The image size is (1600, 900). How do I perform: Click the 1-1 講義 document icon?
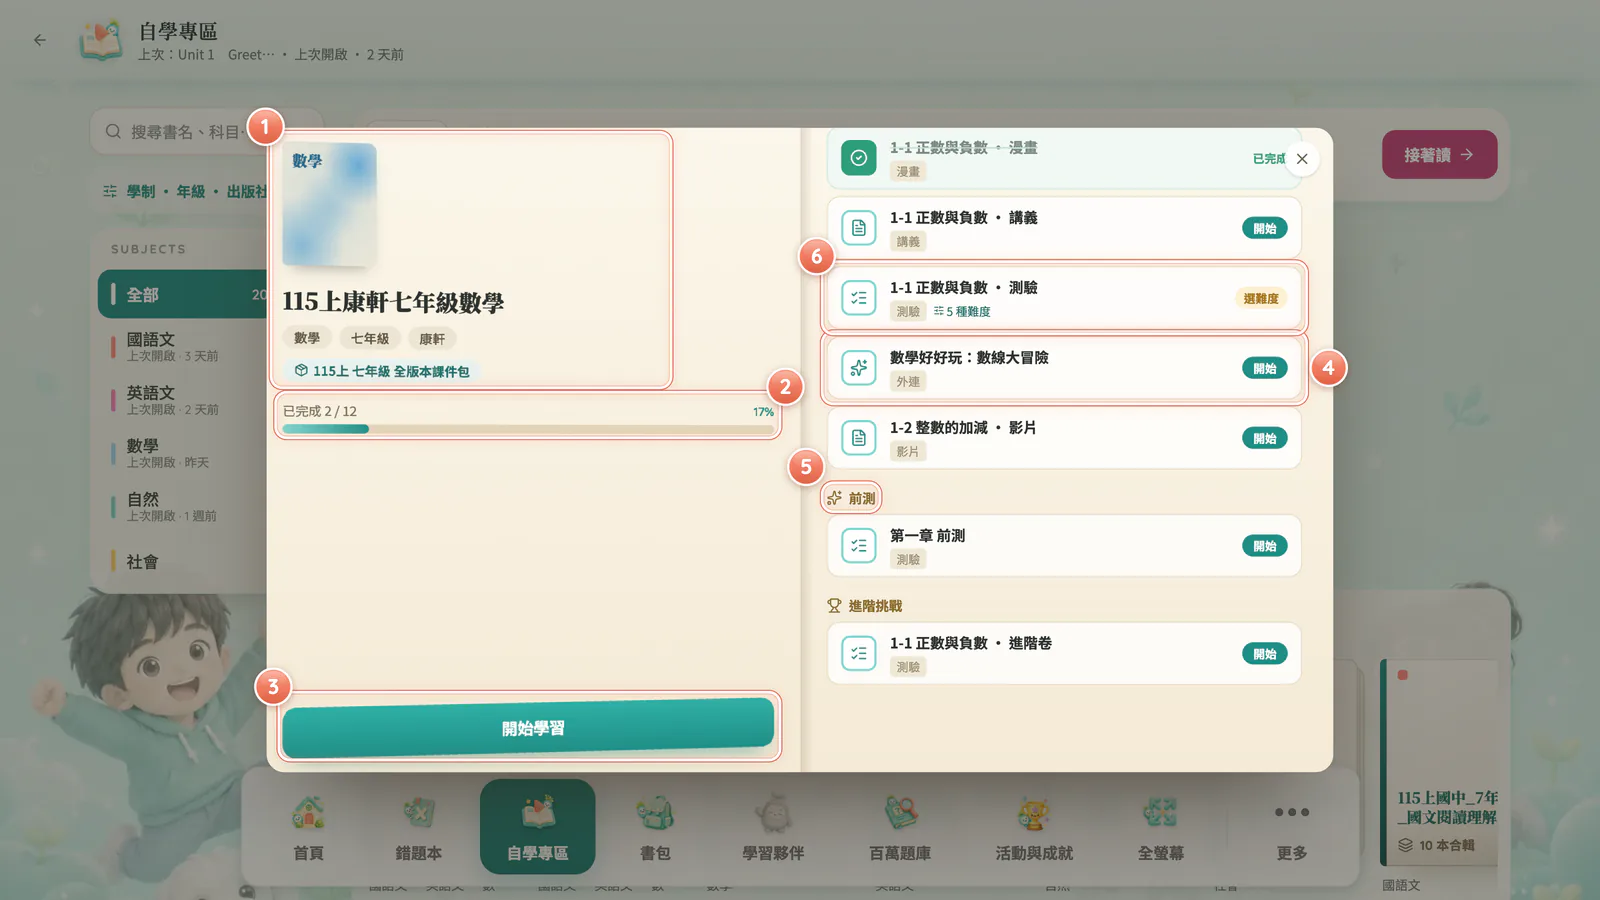859,228
